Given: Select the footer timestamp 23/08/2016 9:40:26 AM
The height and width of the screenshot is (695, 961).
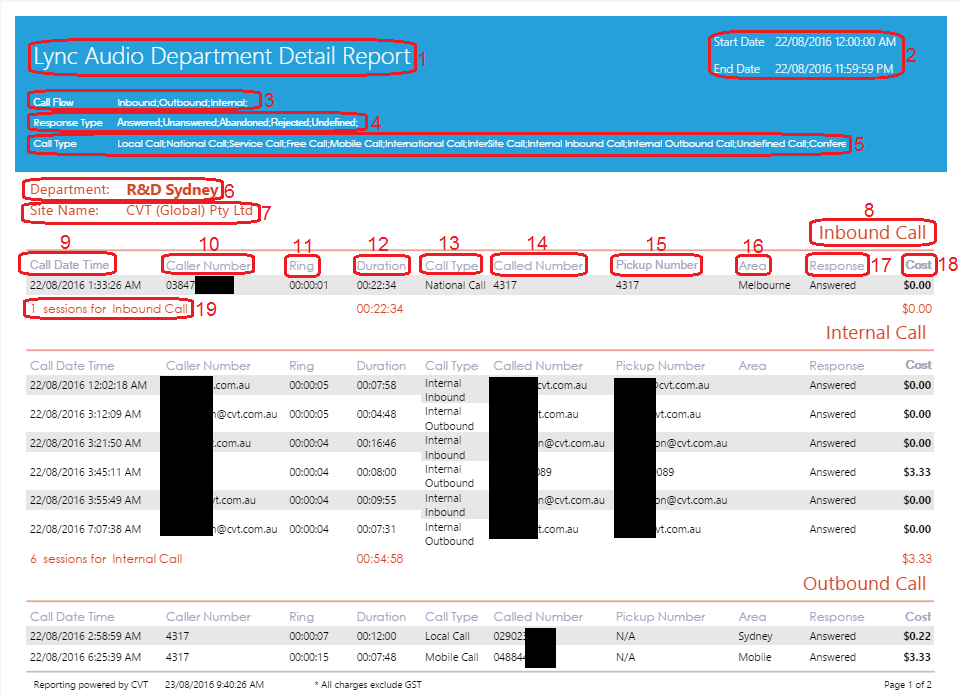Looking at the screenshot, I should click(x=215, y=685).
